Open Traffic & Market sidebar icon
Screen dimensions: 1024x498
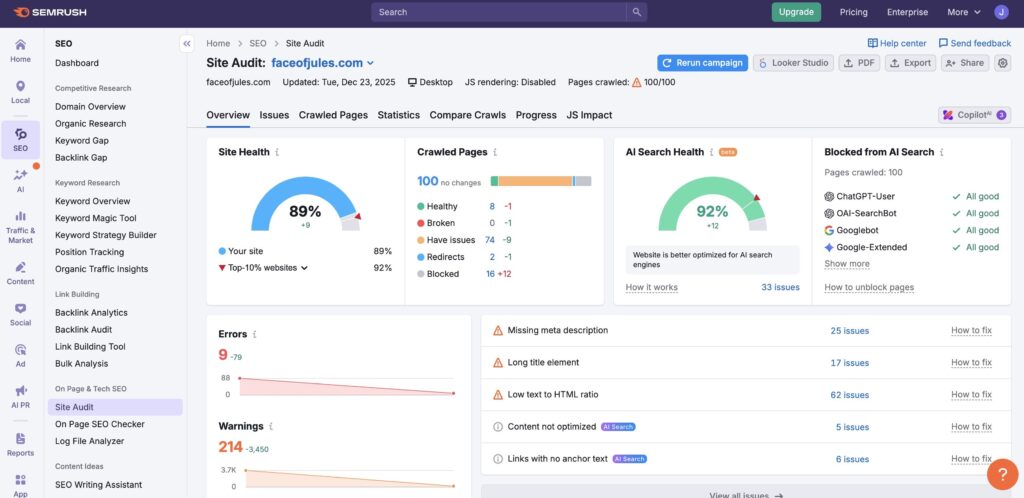pyautogui.click(x=20, y=227)
